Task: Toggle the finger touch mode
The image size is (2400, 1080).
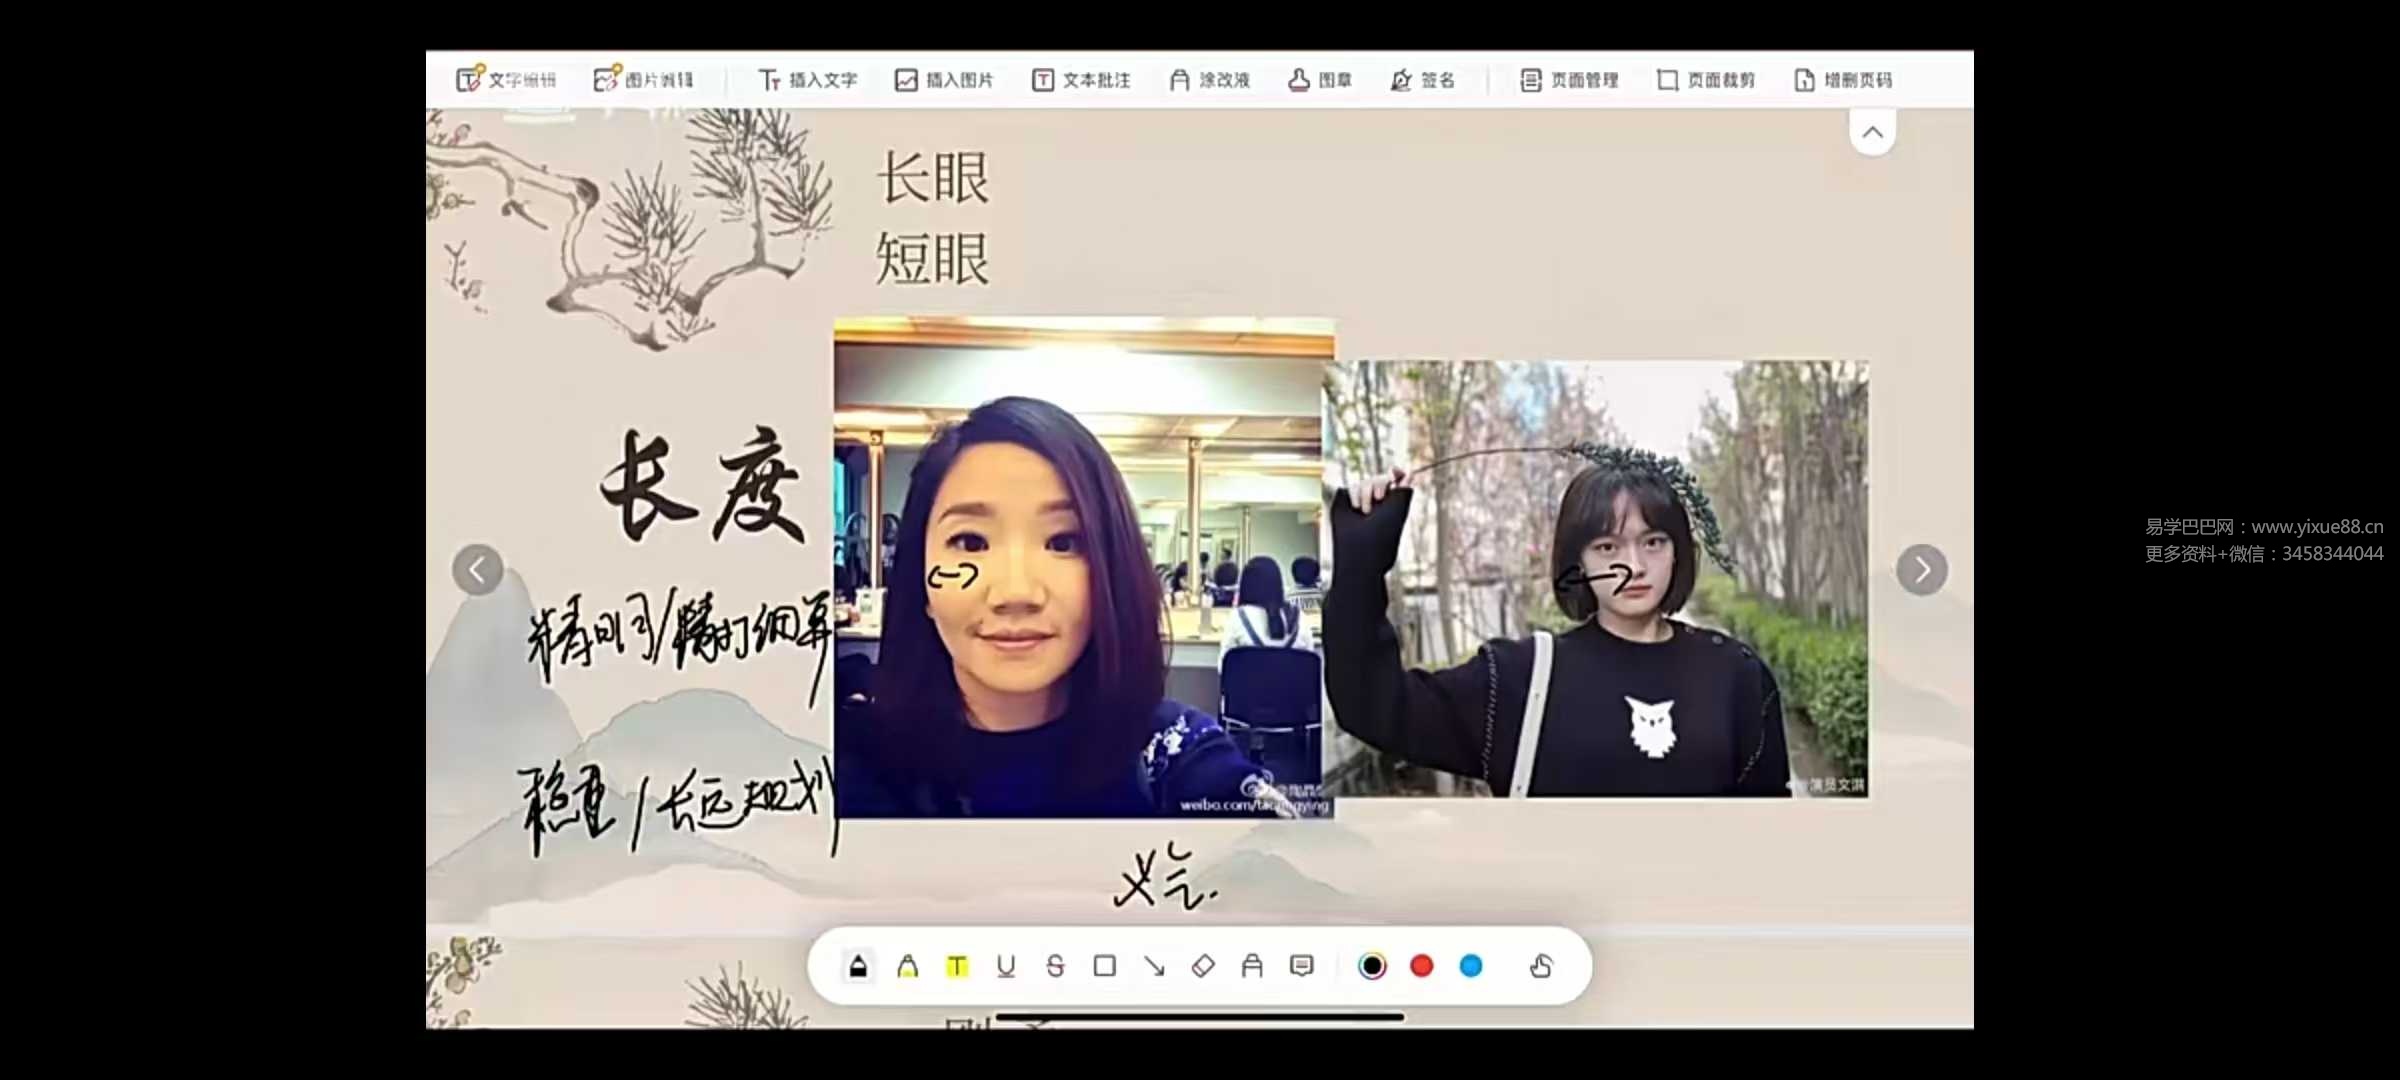Action: [1540, 966]
